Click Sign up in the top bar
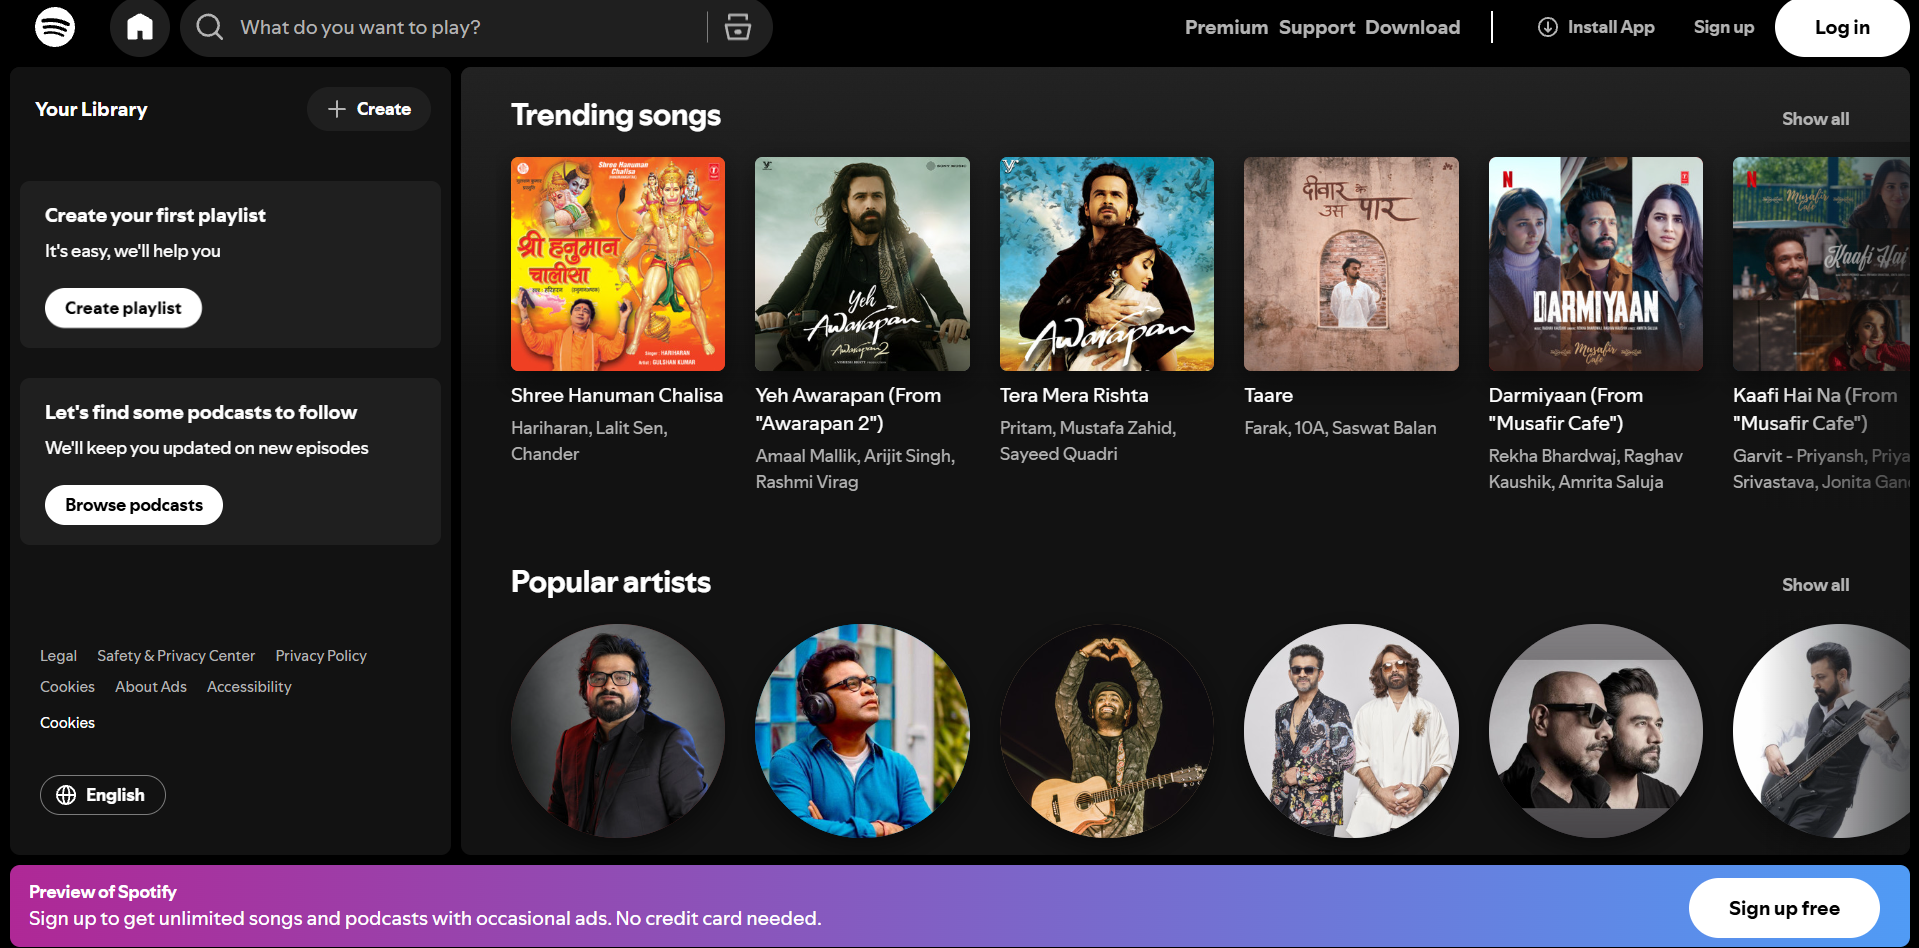1919x948 pixels. tap(1723, 27)
